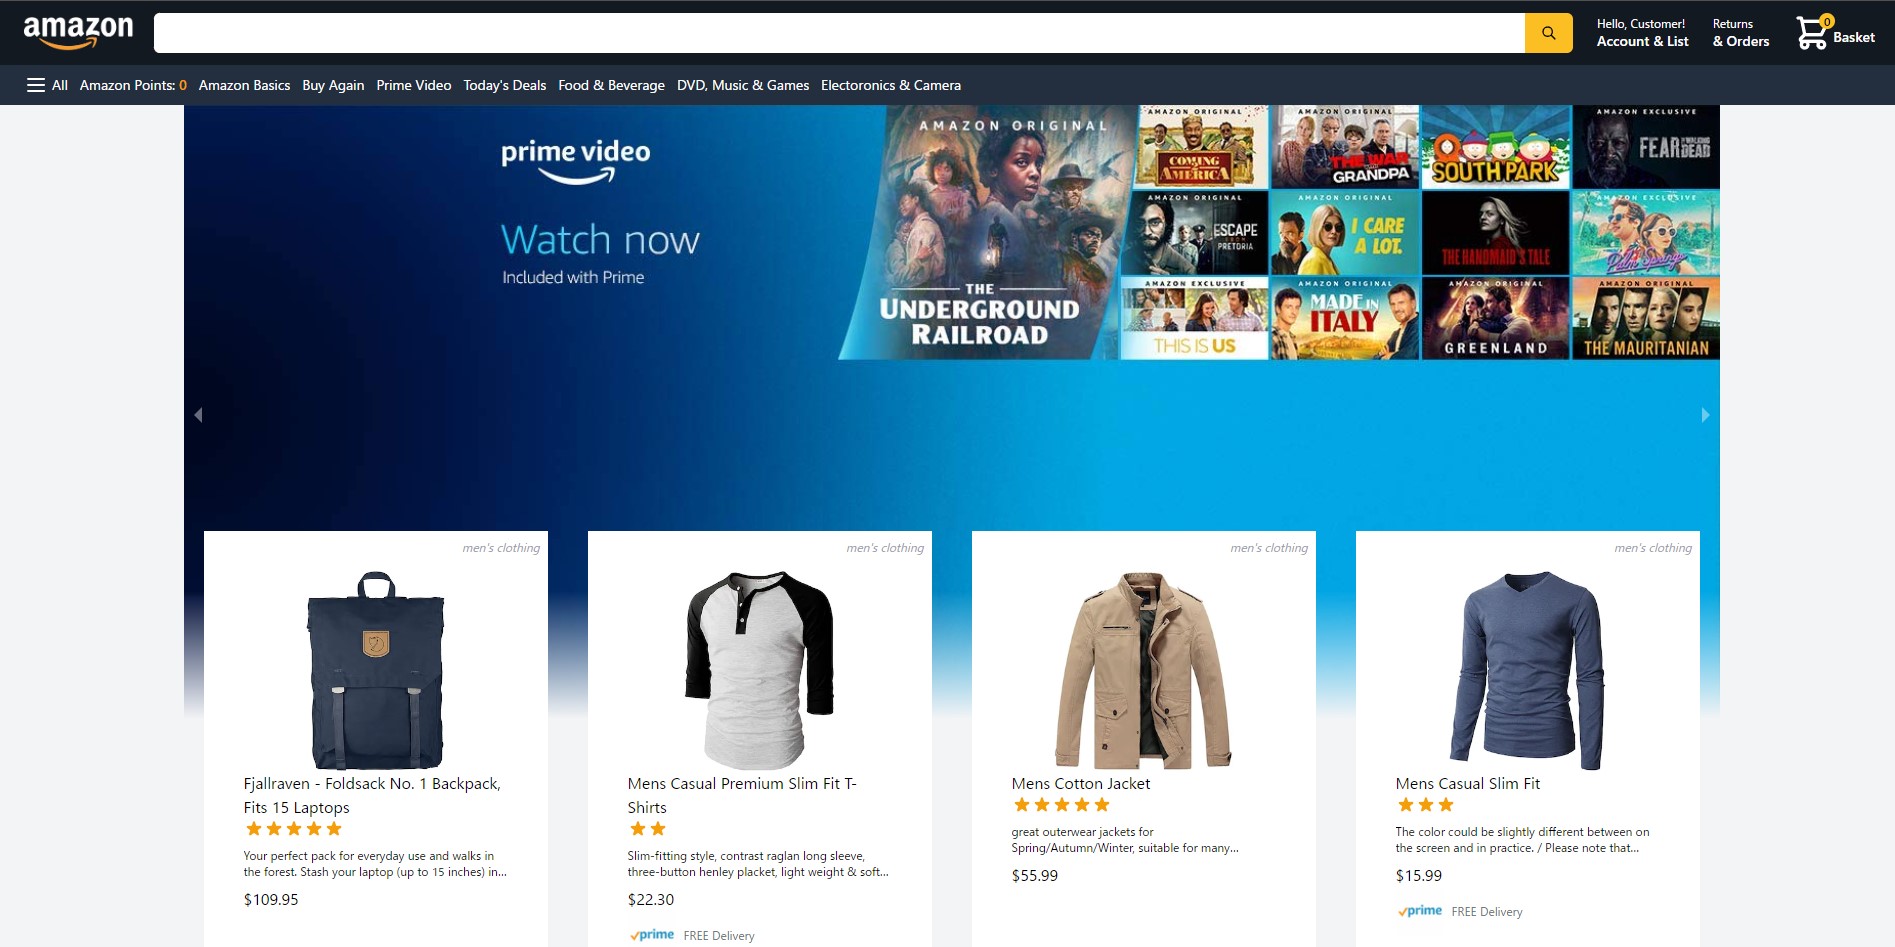The width and height of the screenshot is (1895, 947).
Task: Click prime badge under Premium Slim Fit T-Shirts
Action: tap(652, 935)
